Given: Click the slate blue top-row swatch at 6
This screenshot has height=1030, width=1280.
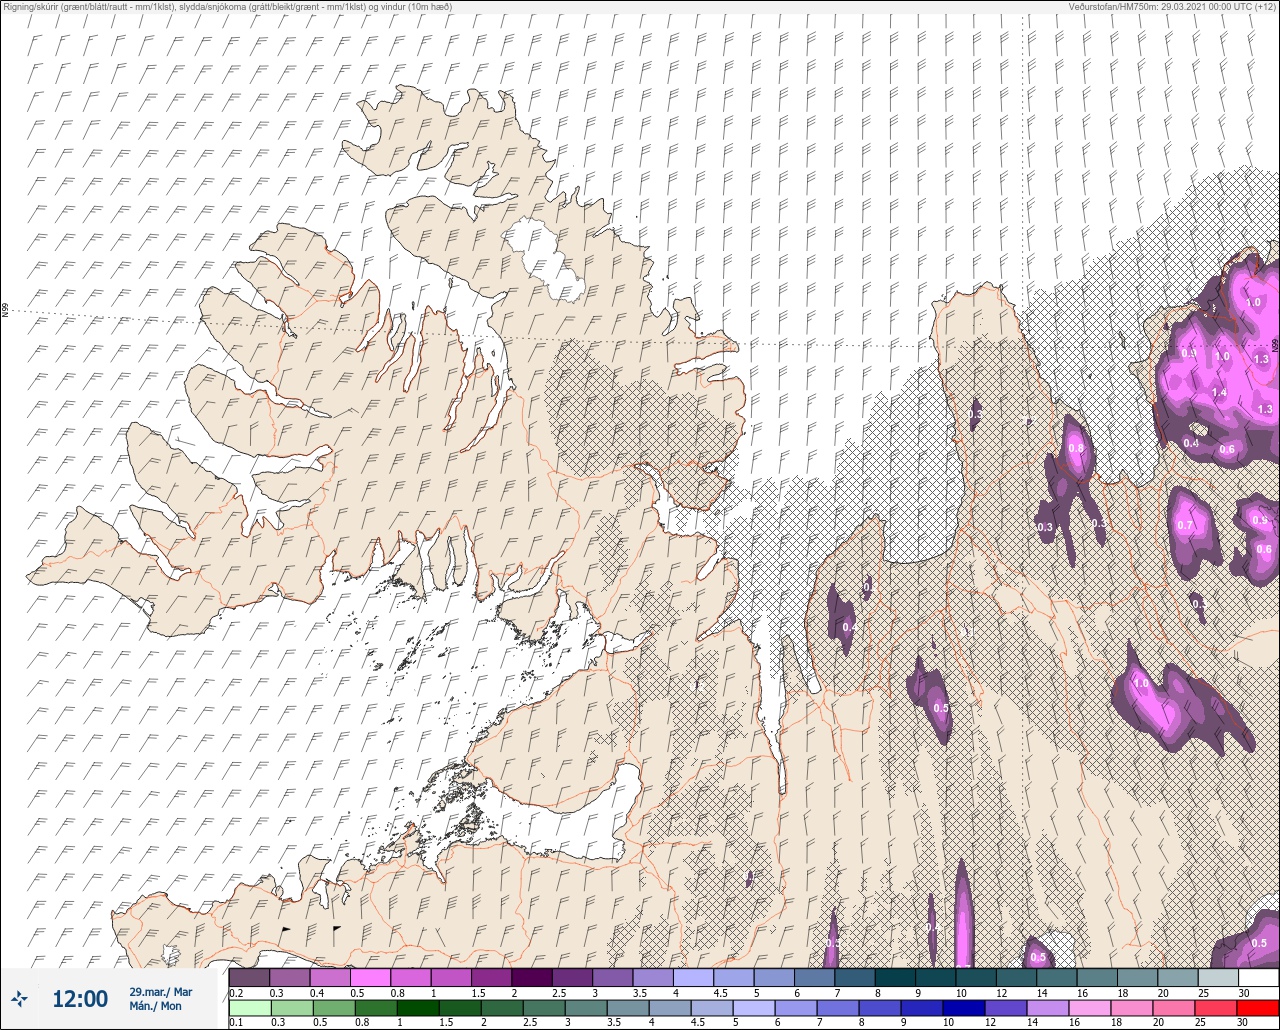Looking at the screenshot, I should (x=814, y=977).
